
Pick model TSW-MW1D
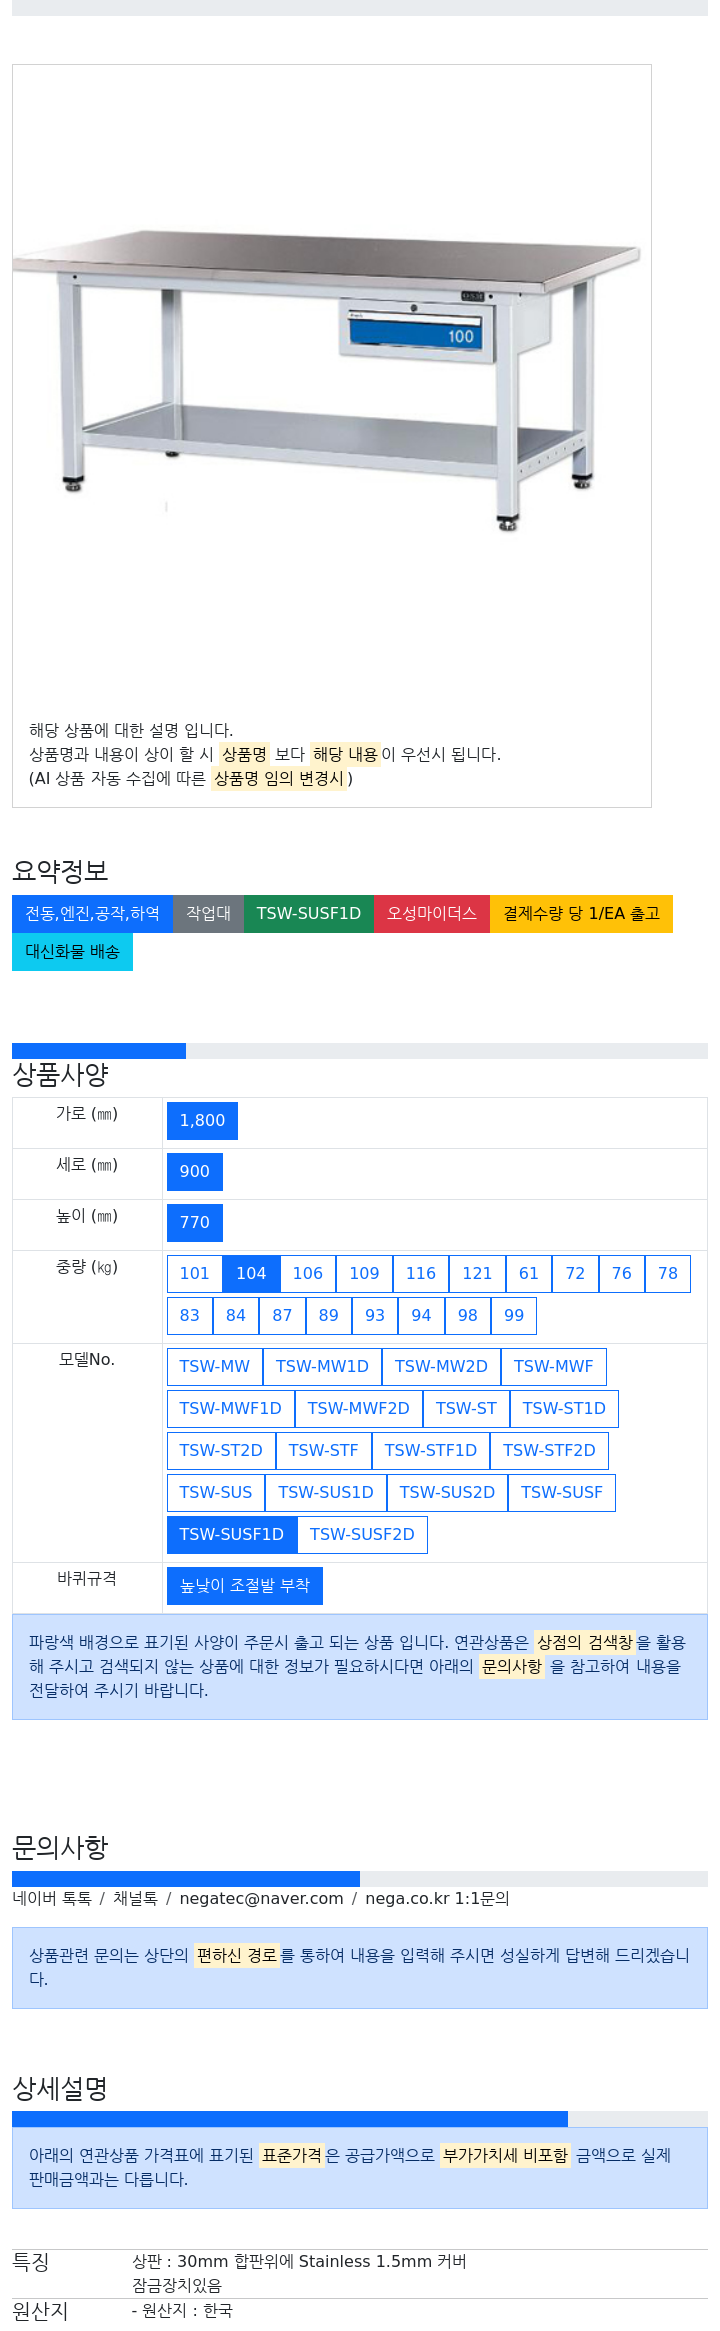(x=322, y=1366)
